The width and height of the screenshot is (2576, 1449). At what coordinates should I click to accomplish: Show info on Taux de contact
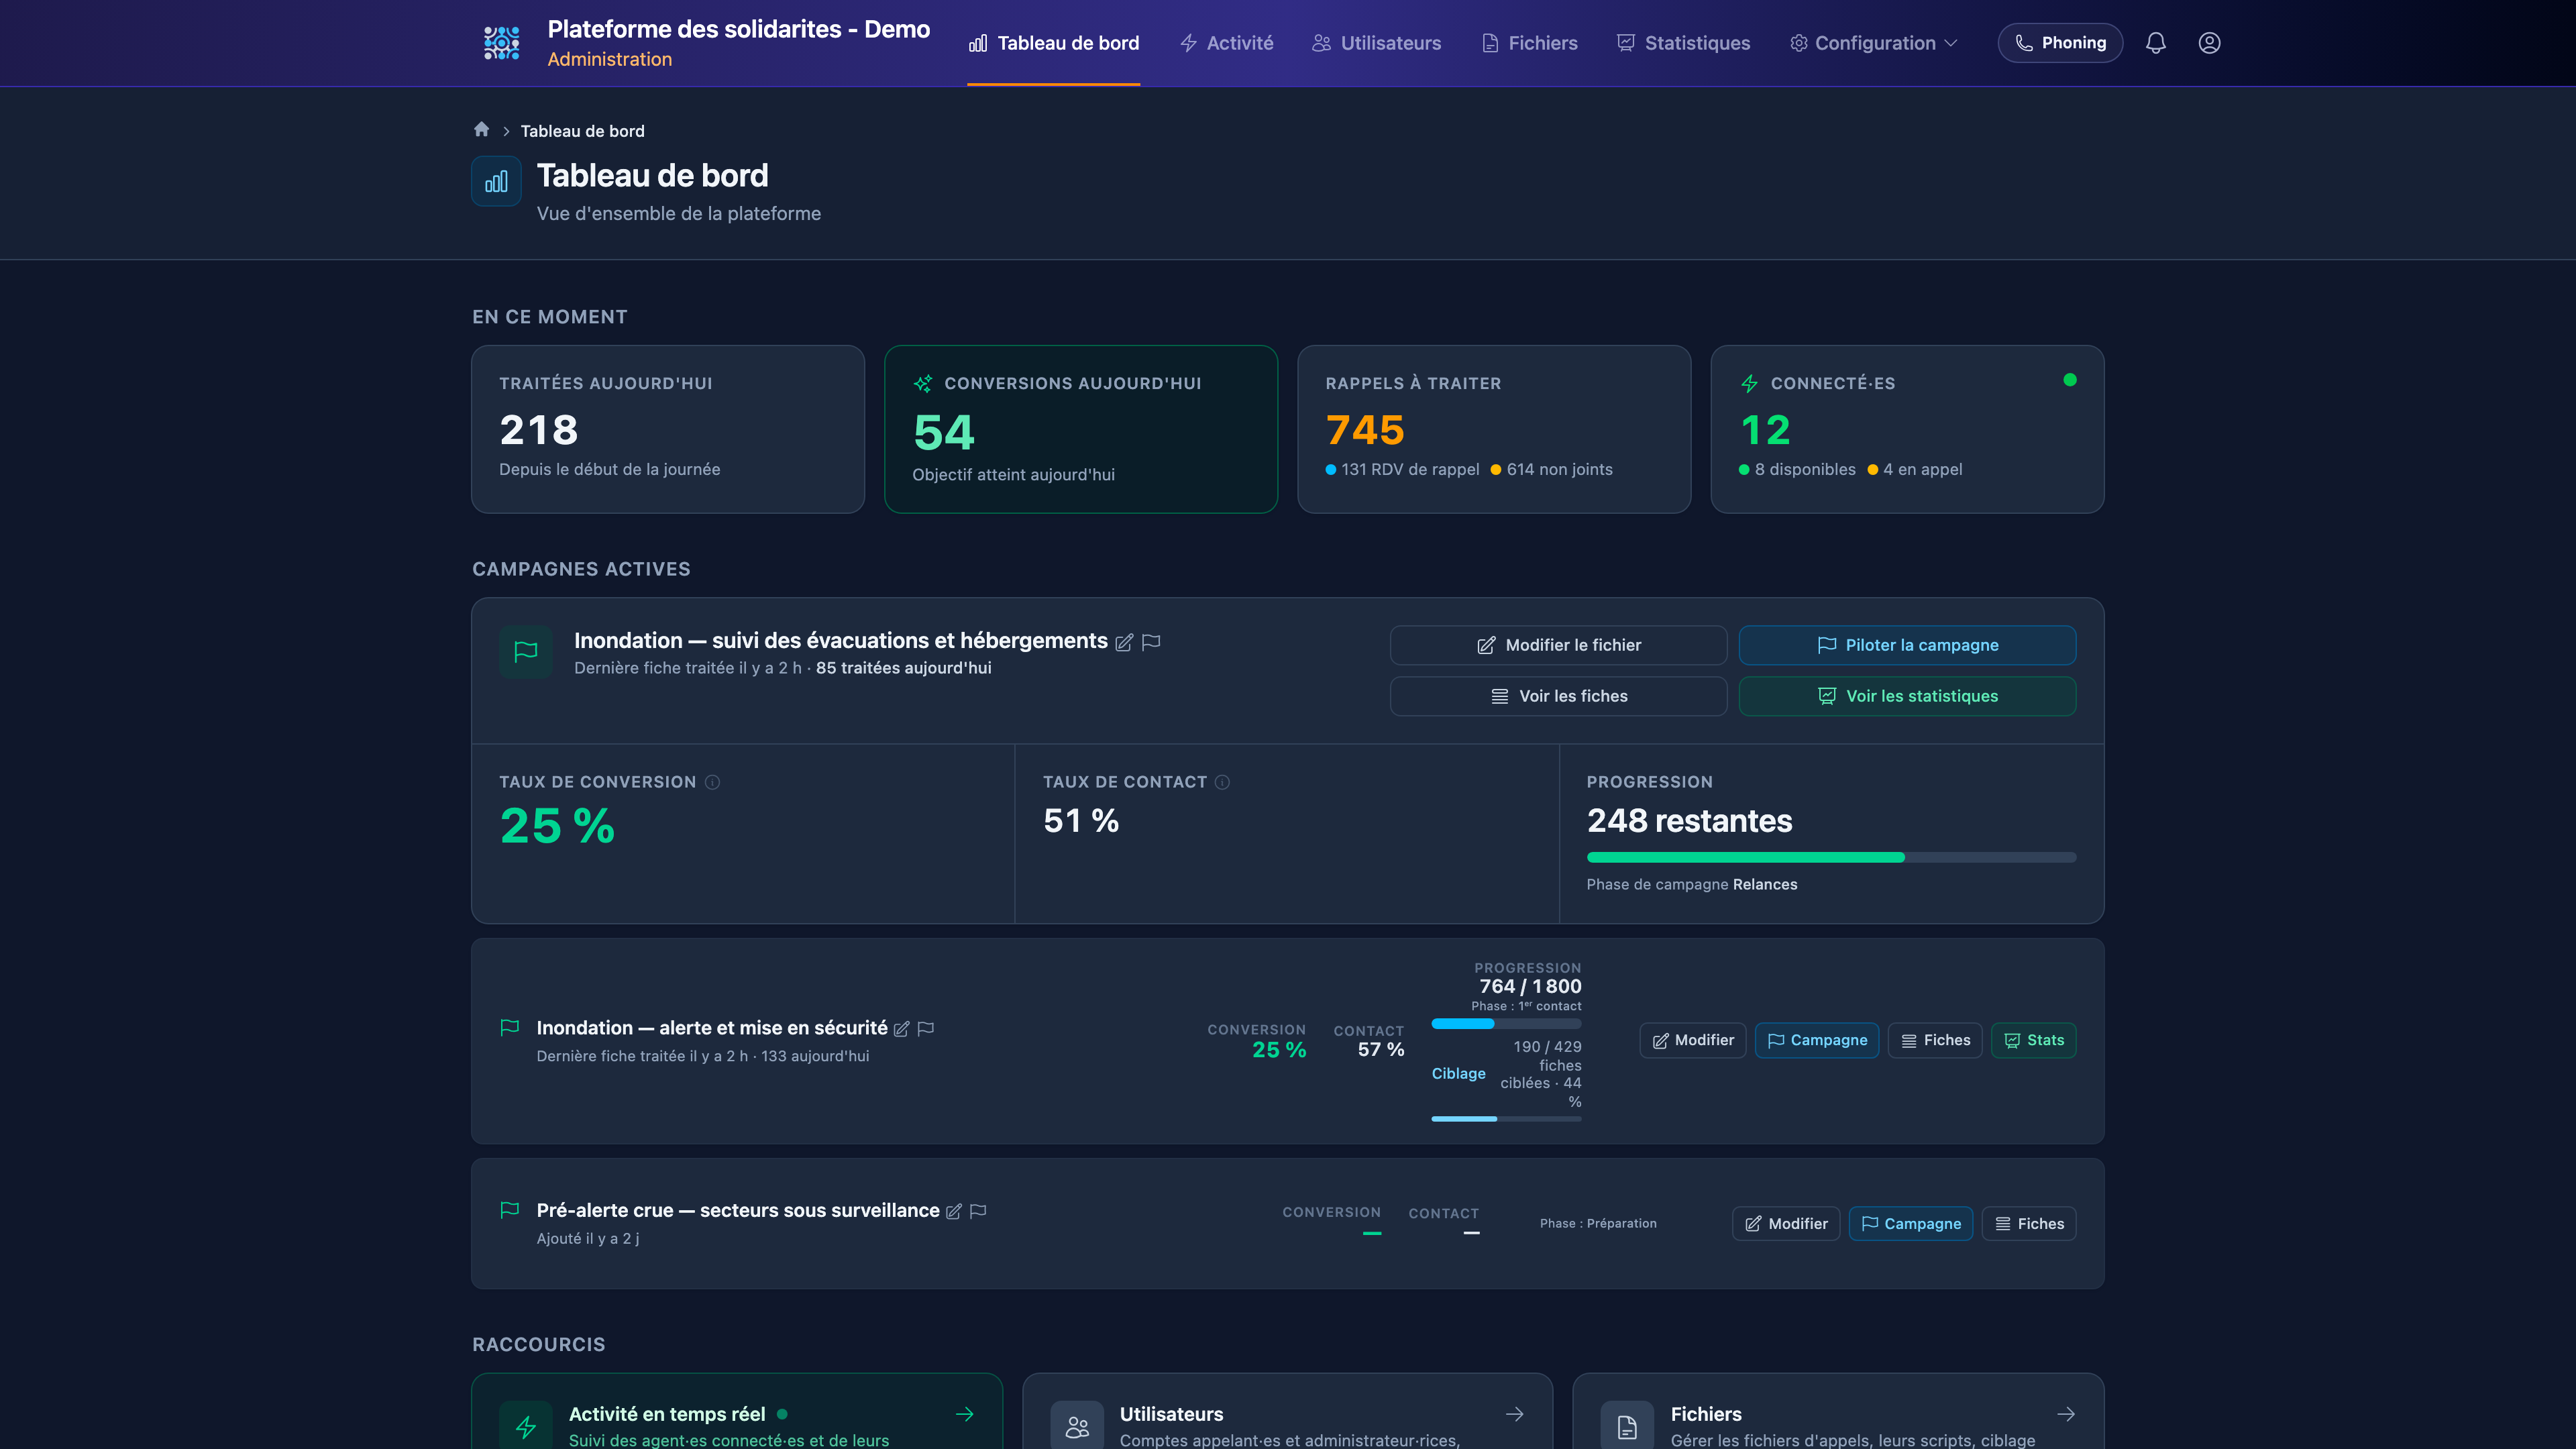[1222, 782]
